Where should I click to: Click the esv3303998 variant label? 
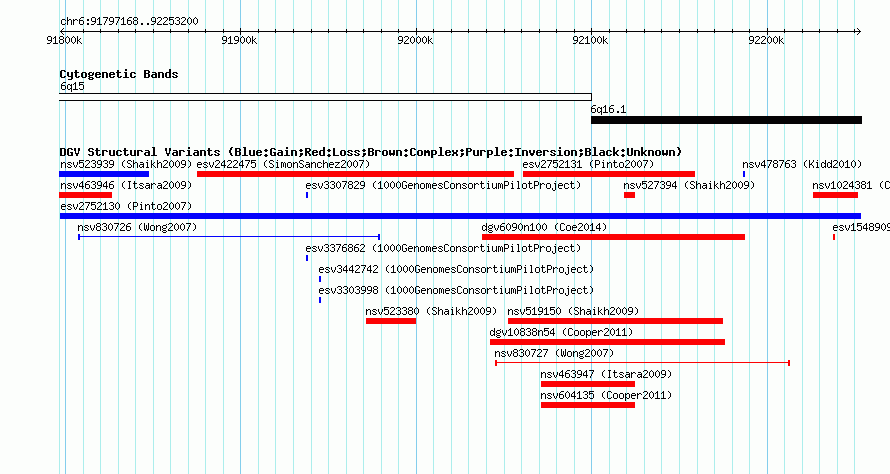point(456,290)
